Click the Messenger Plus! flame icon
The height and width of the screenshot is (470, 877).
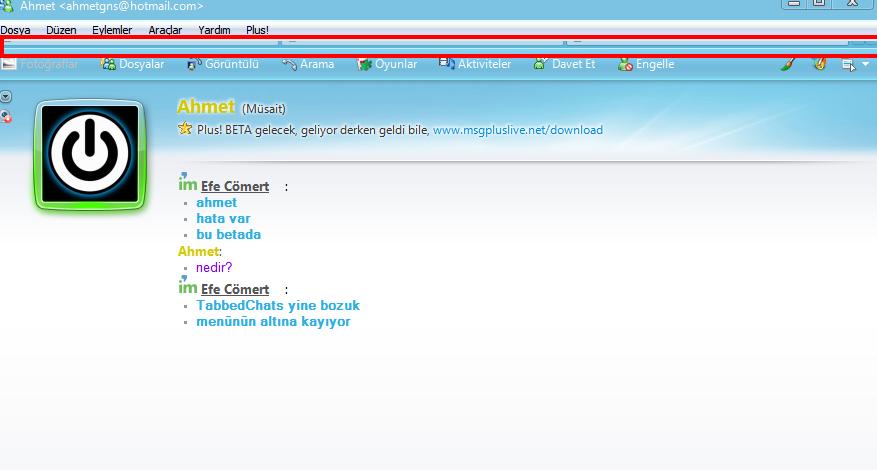[820, 64]
